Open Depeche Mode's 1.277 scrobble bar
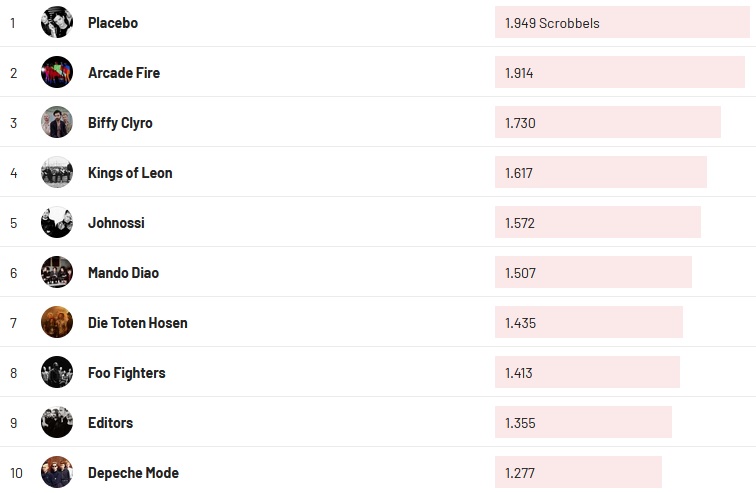 [578, 472]
